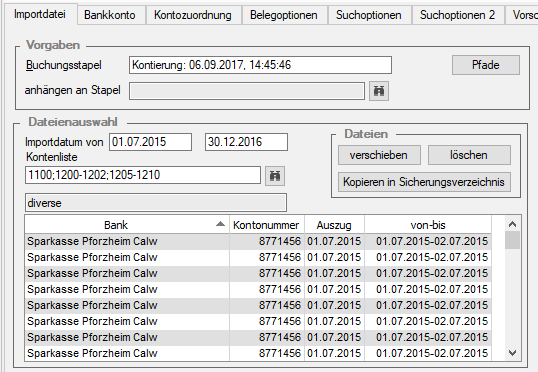Viewport: 538px width, 372px height.
Task: Switch to the Importdatei tab
Action: [39, 14]
